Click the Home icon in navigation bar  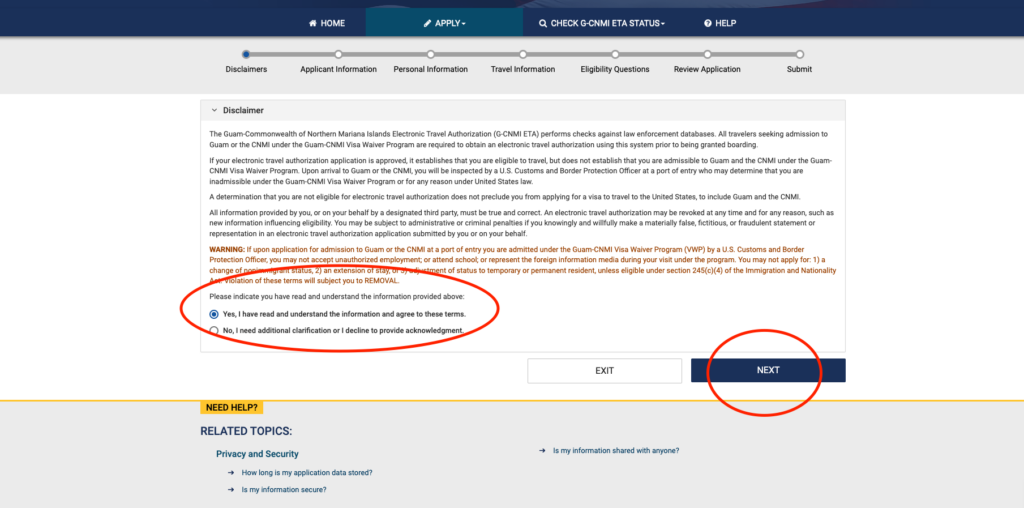[313, 23]
